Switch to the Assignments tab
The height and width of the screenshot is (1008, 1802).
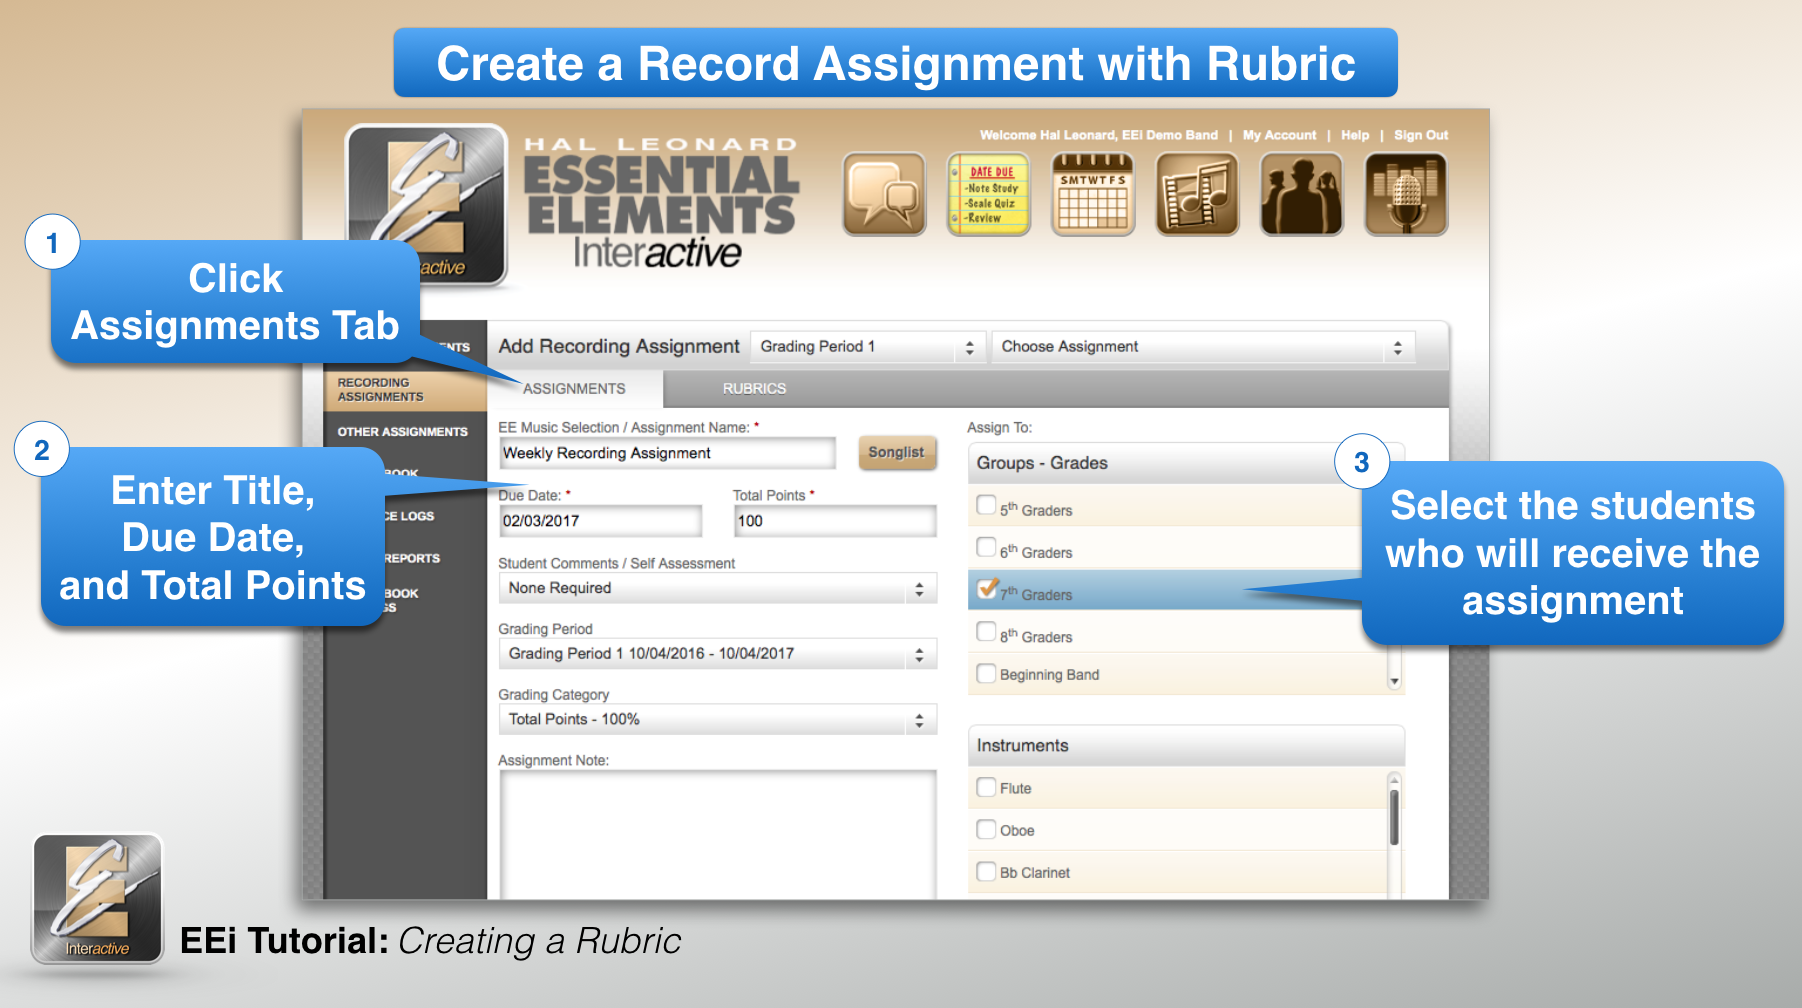[x=574, y=389]
